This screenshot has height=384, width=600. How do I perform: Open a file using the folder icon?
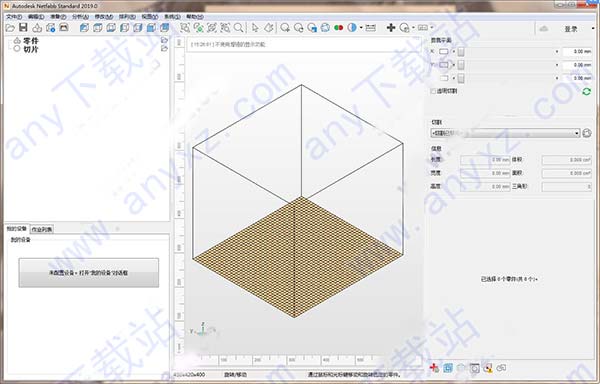click(10, 28)
